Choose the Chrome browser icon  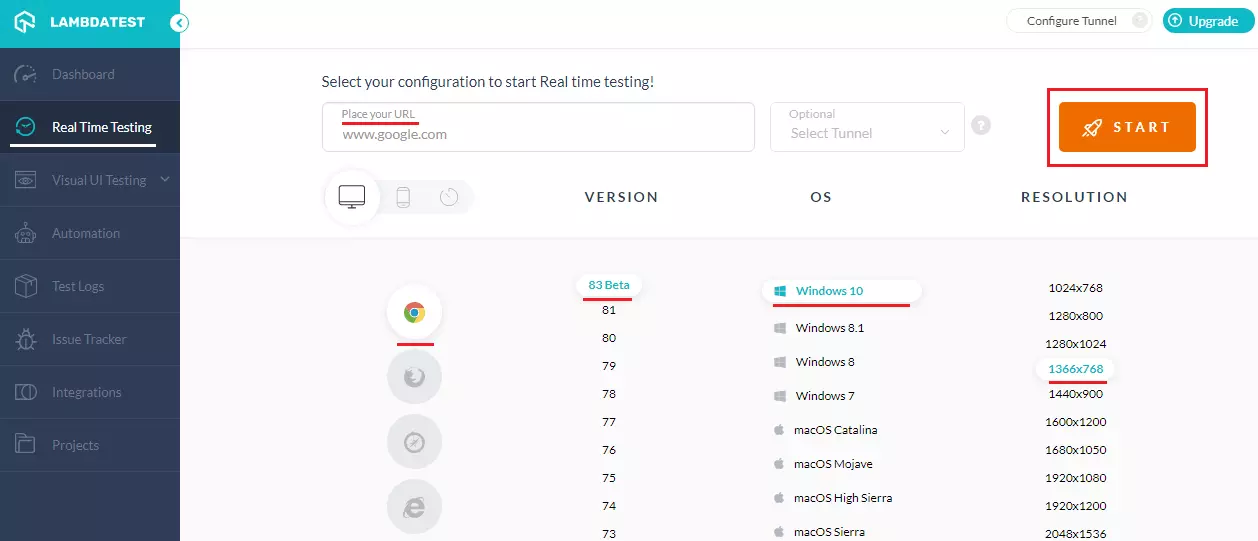pyautogui.click(x=414, y=313)
